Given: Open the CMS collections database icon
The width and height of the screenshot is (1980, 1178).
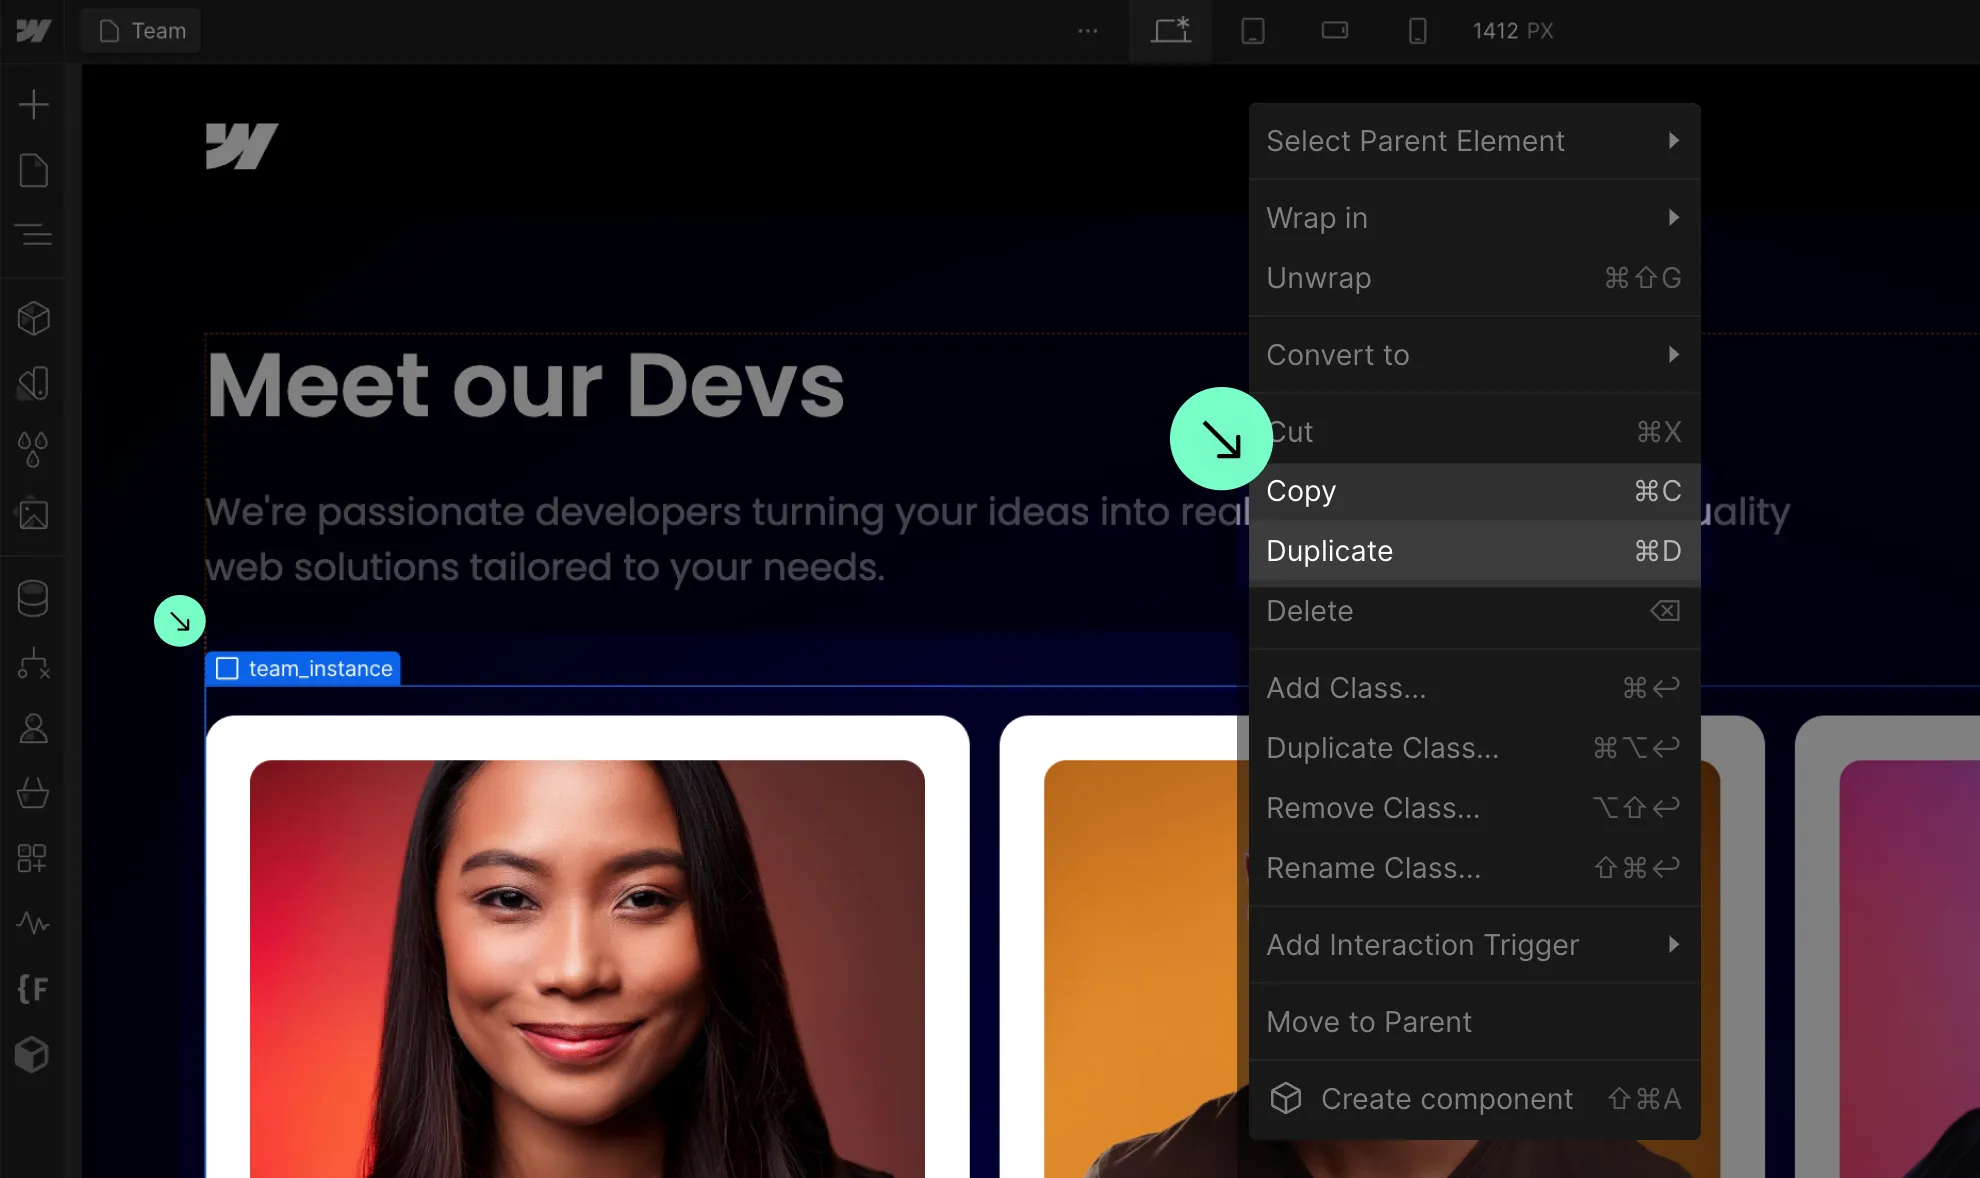Looking at the screenshot, I should [33, 598].
